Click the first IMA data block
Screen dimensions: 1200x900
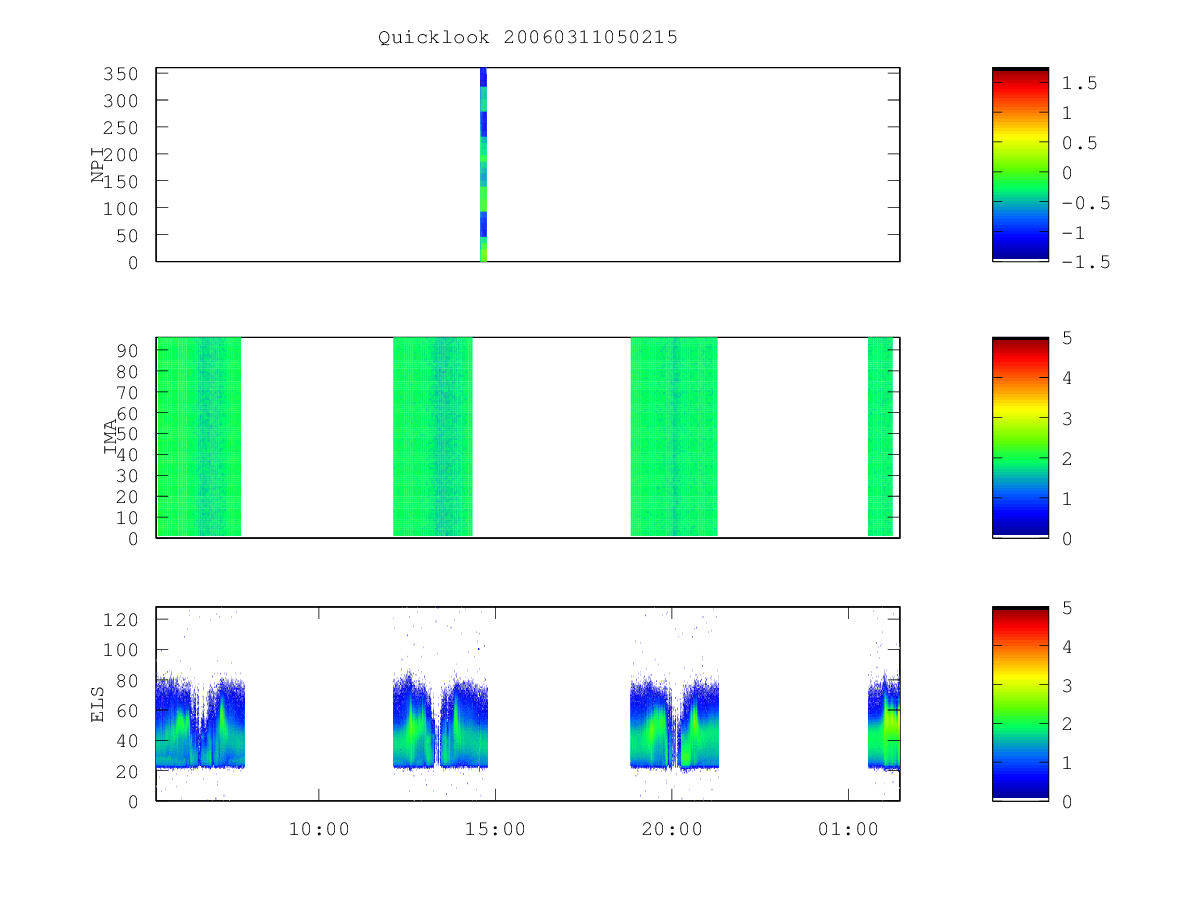199,437
